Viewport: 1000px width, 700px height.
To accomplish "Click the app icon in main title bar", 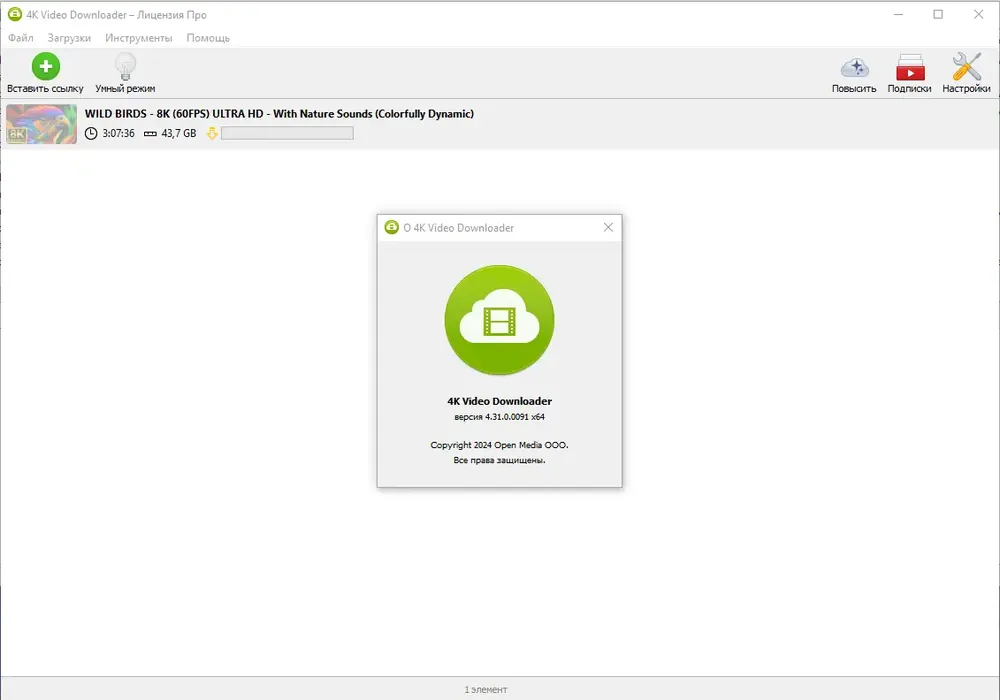I will (15, 14).
